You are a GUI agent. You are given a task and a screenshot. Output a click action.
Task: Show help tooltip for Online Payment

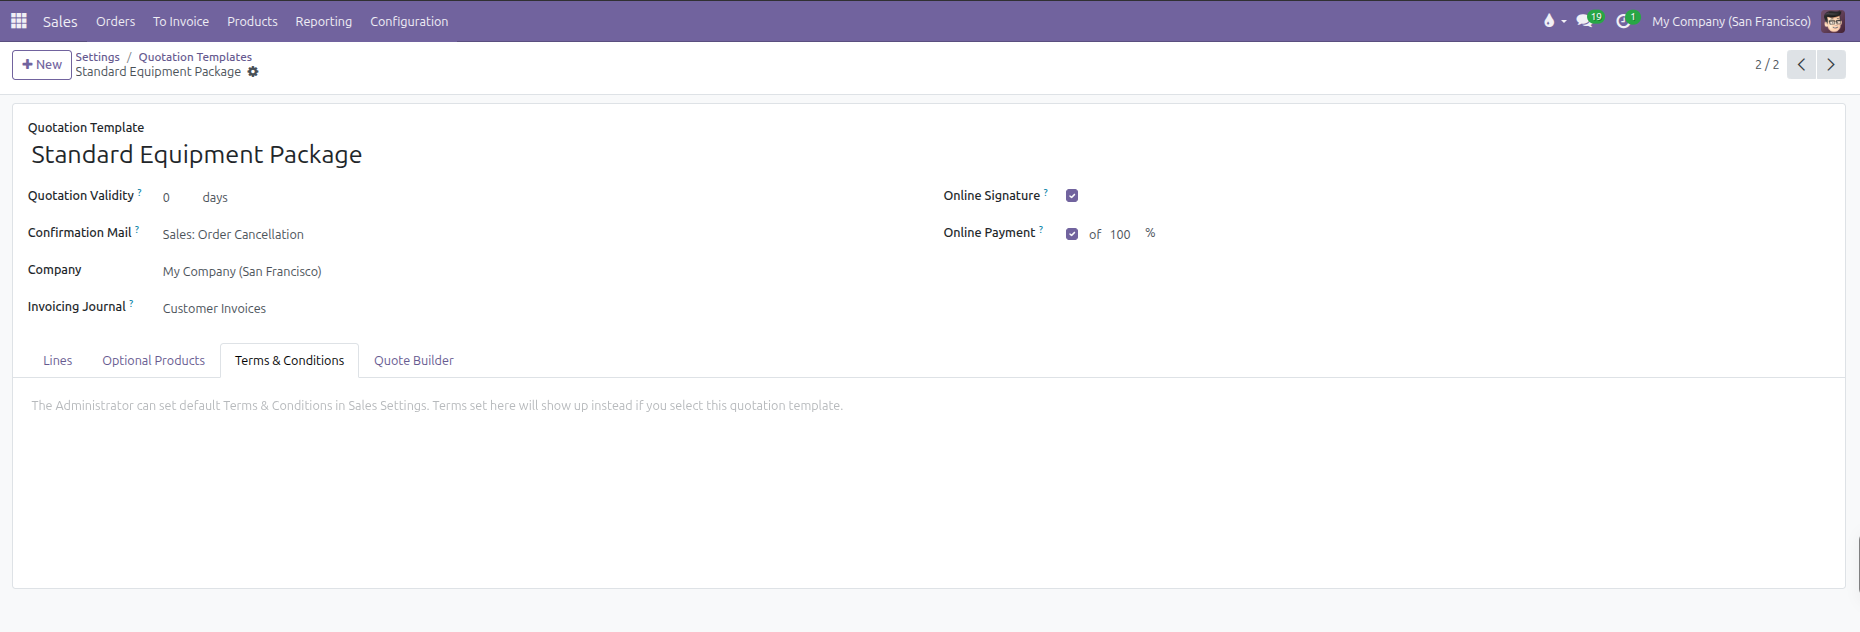[1041, 229]
